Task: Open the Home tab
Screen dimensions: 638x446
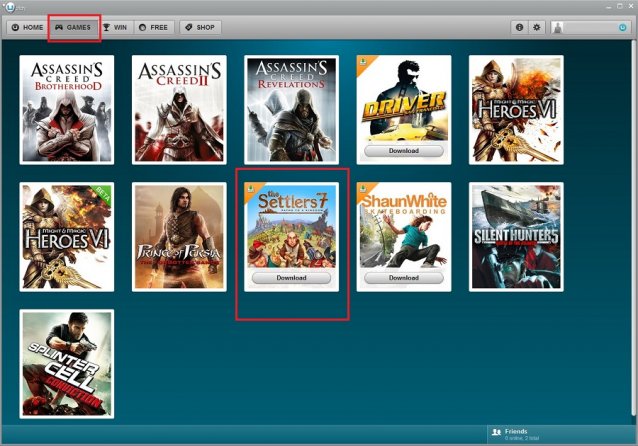Action: (x=27, y=27)
